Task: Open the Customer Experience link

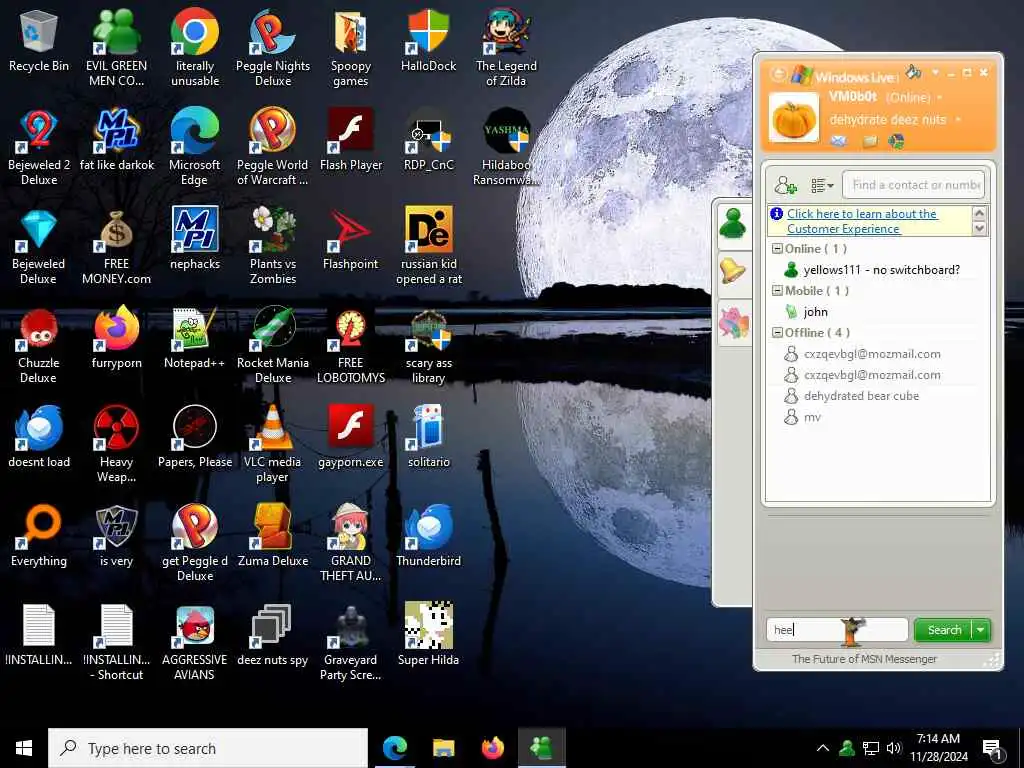Action: tap(861, 221)
